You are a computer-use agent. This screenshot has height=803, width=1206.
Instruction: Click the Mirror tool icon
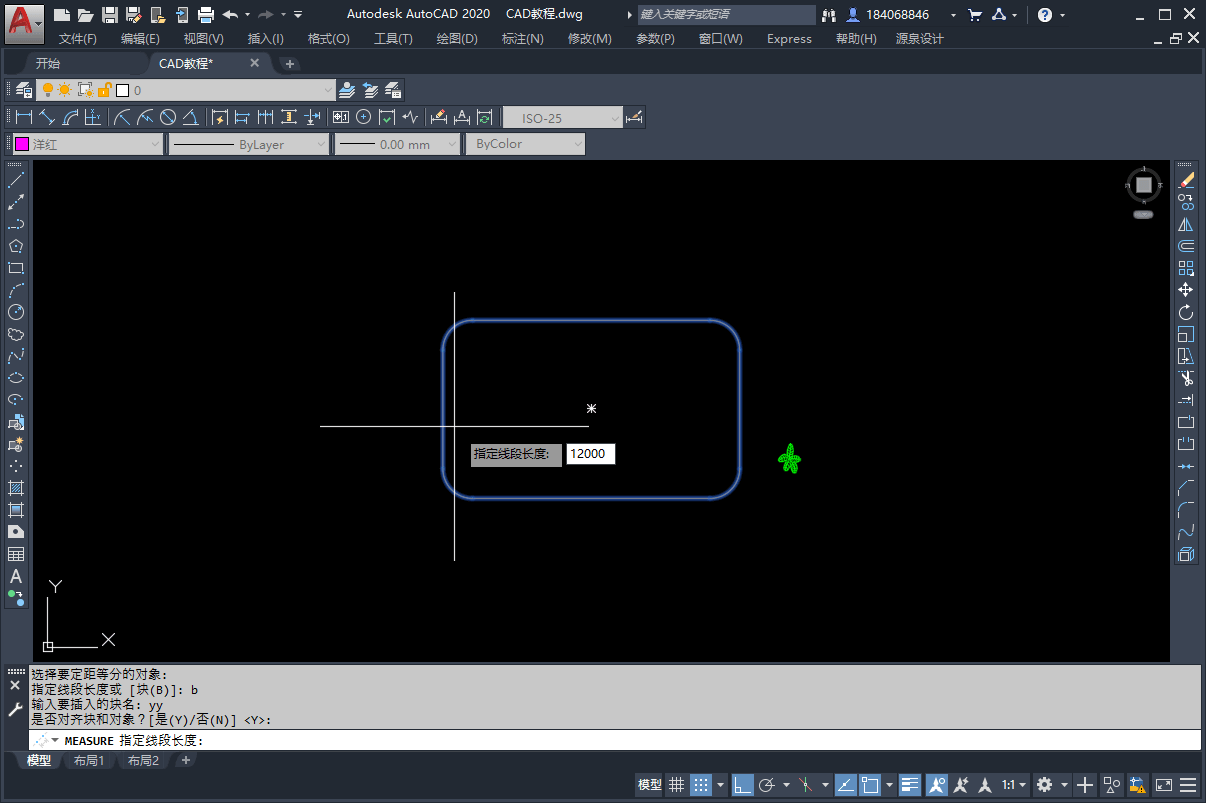pos(1186,225)
